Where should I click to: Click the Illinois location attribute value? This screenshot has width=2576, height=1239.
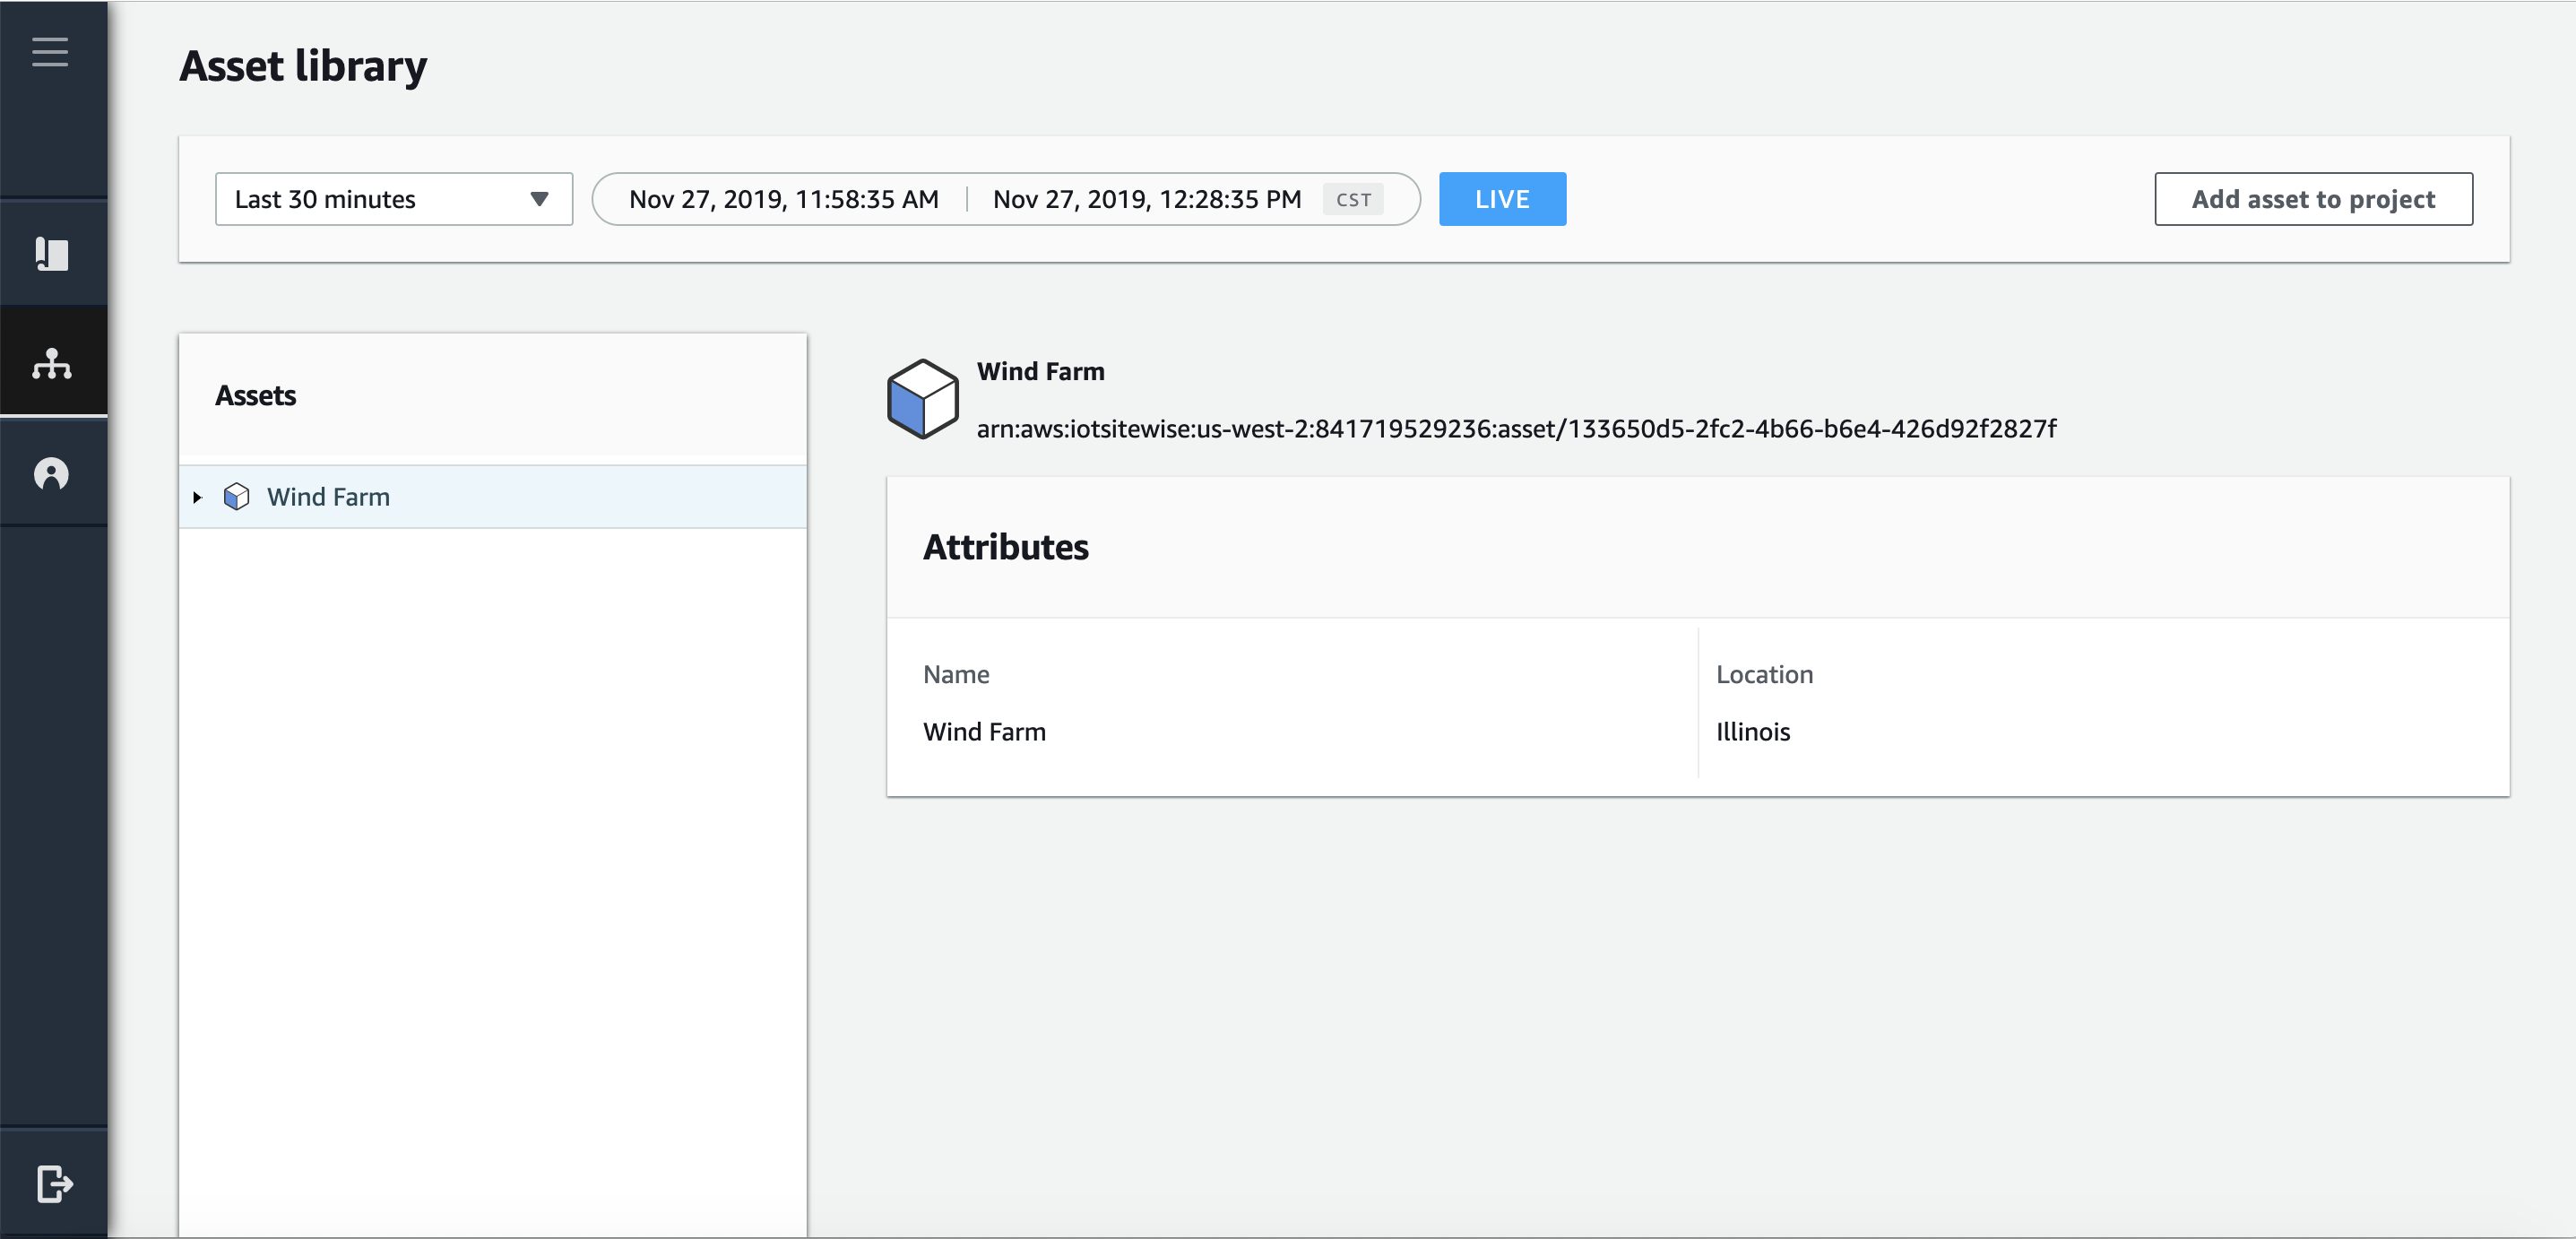tap(1752, 732)
